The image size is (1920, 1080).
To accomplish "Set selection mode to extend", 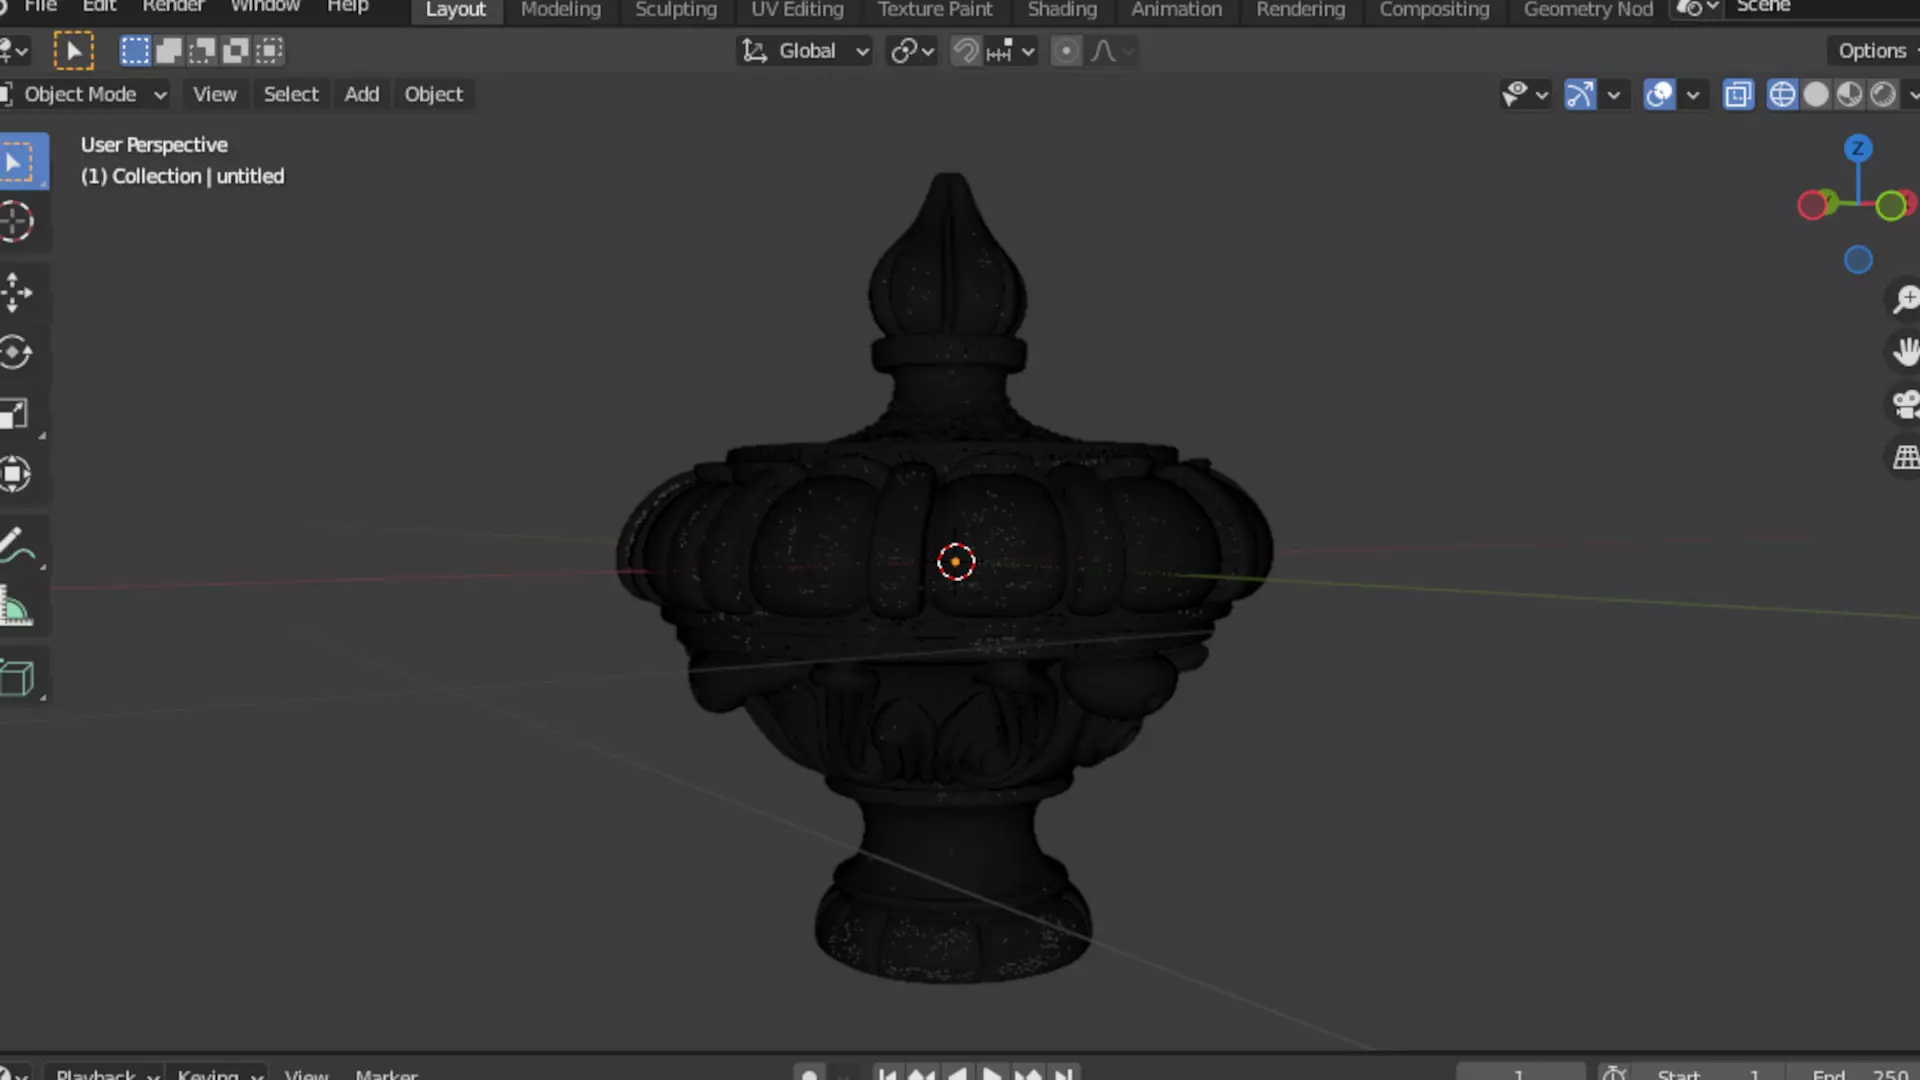I will pos(169,51).
